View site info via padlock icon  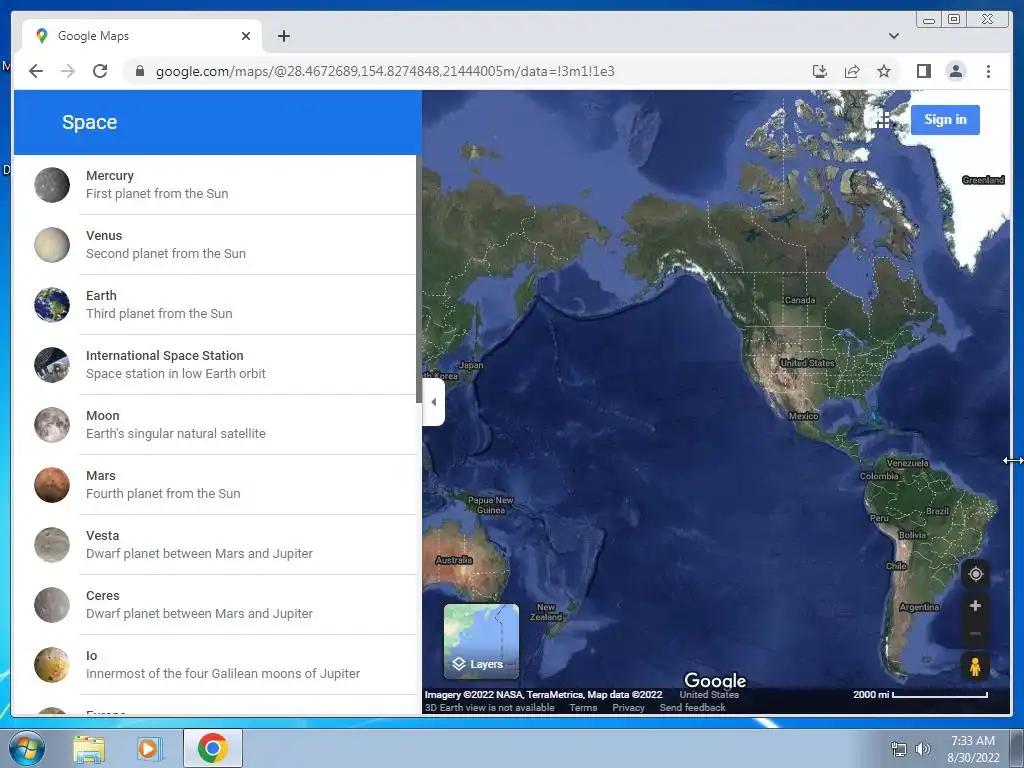140,71
